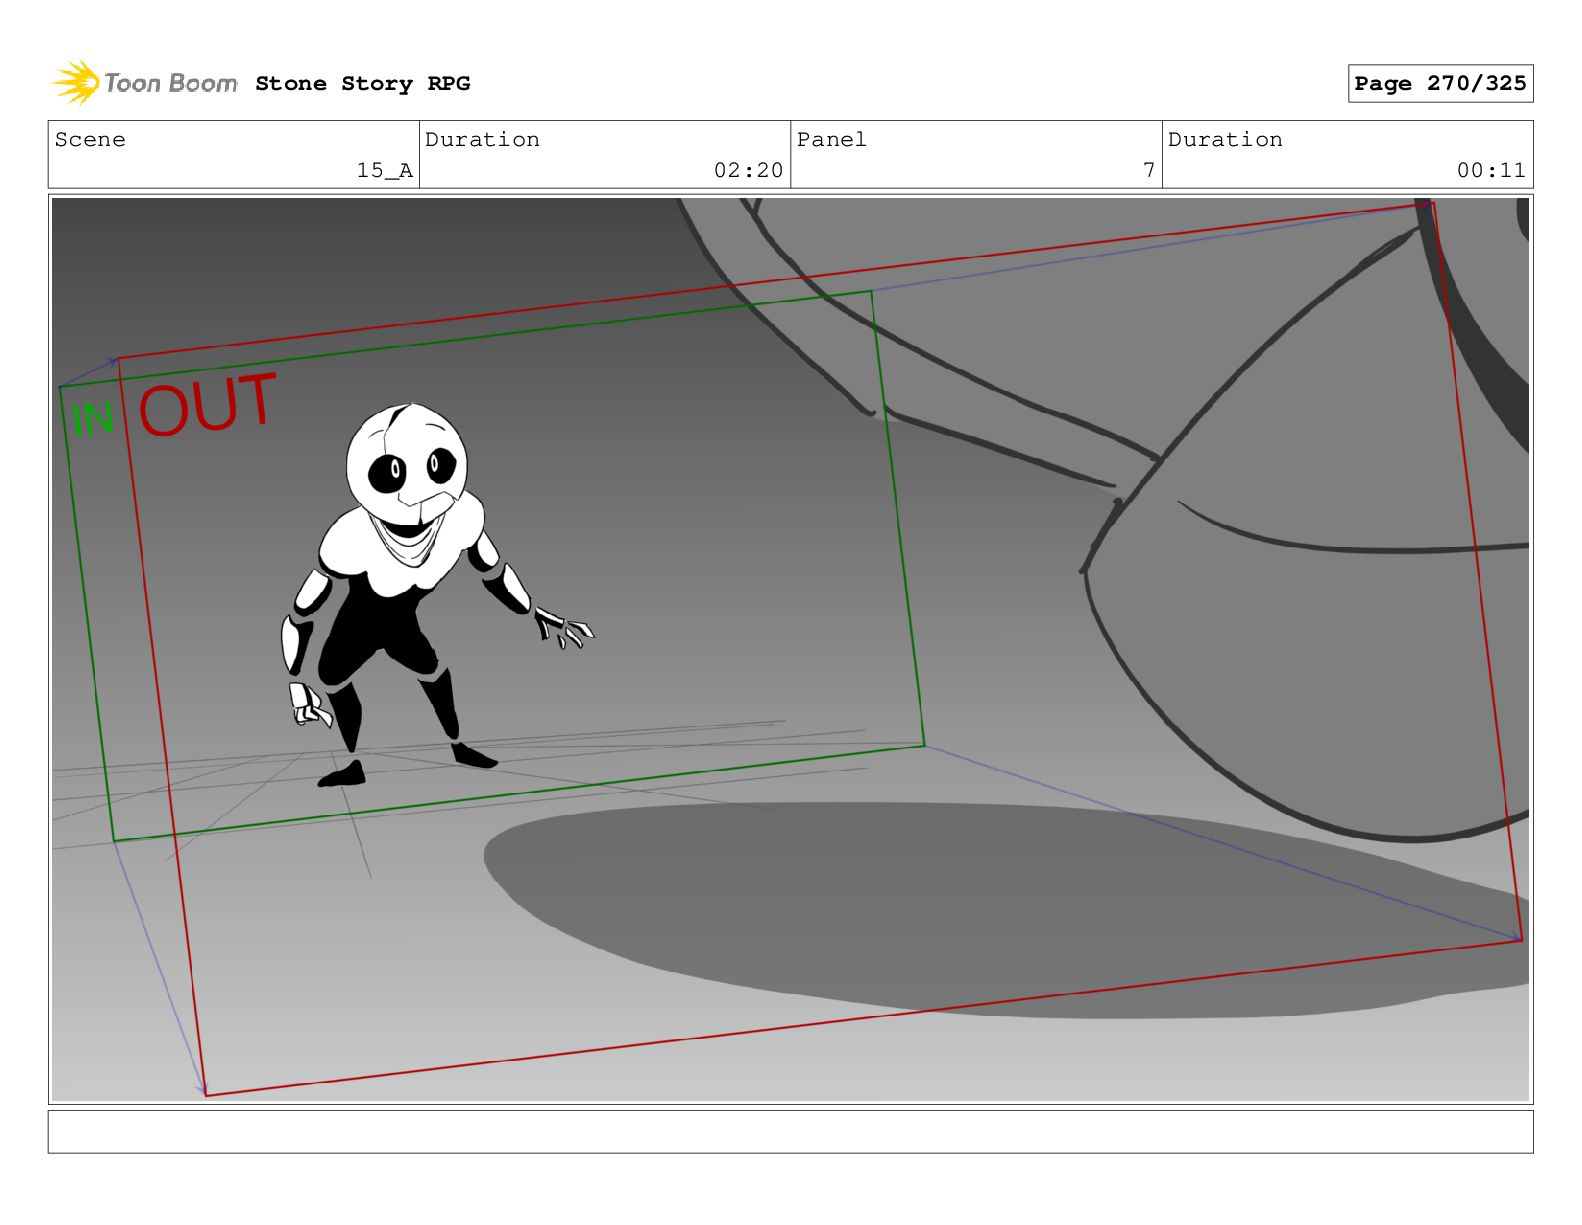1582x1225 pixels.
Task: Click the scene value '15_A'
Action: (x=385, y=171)
